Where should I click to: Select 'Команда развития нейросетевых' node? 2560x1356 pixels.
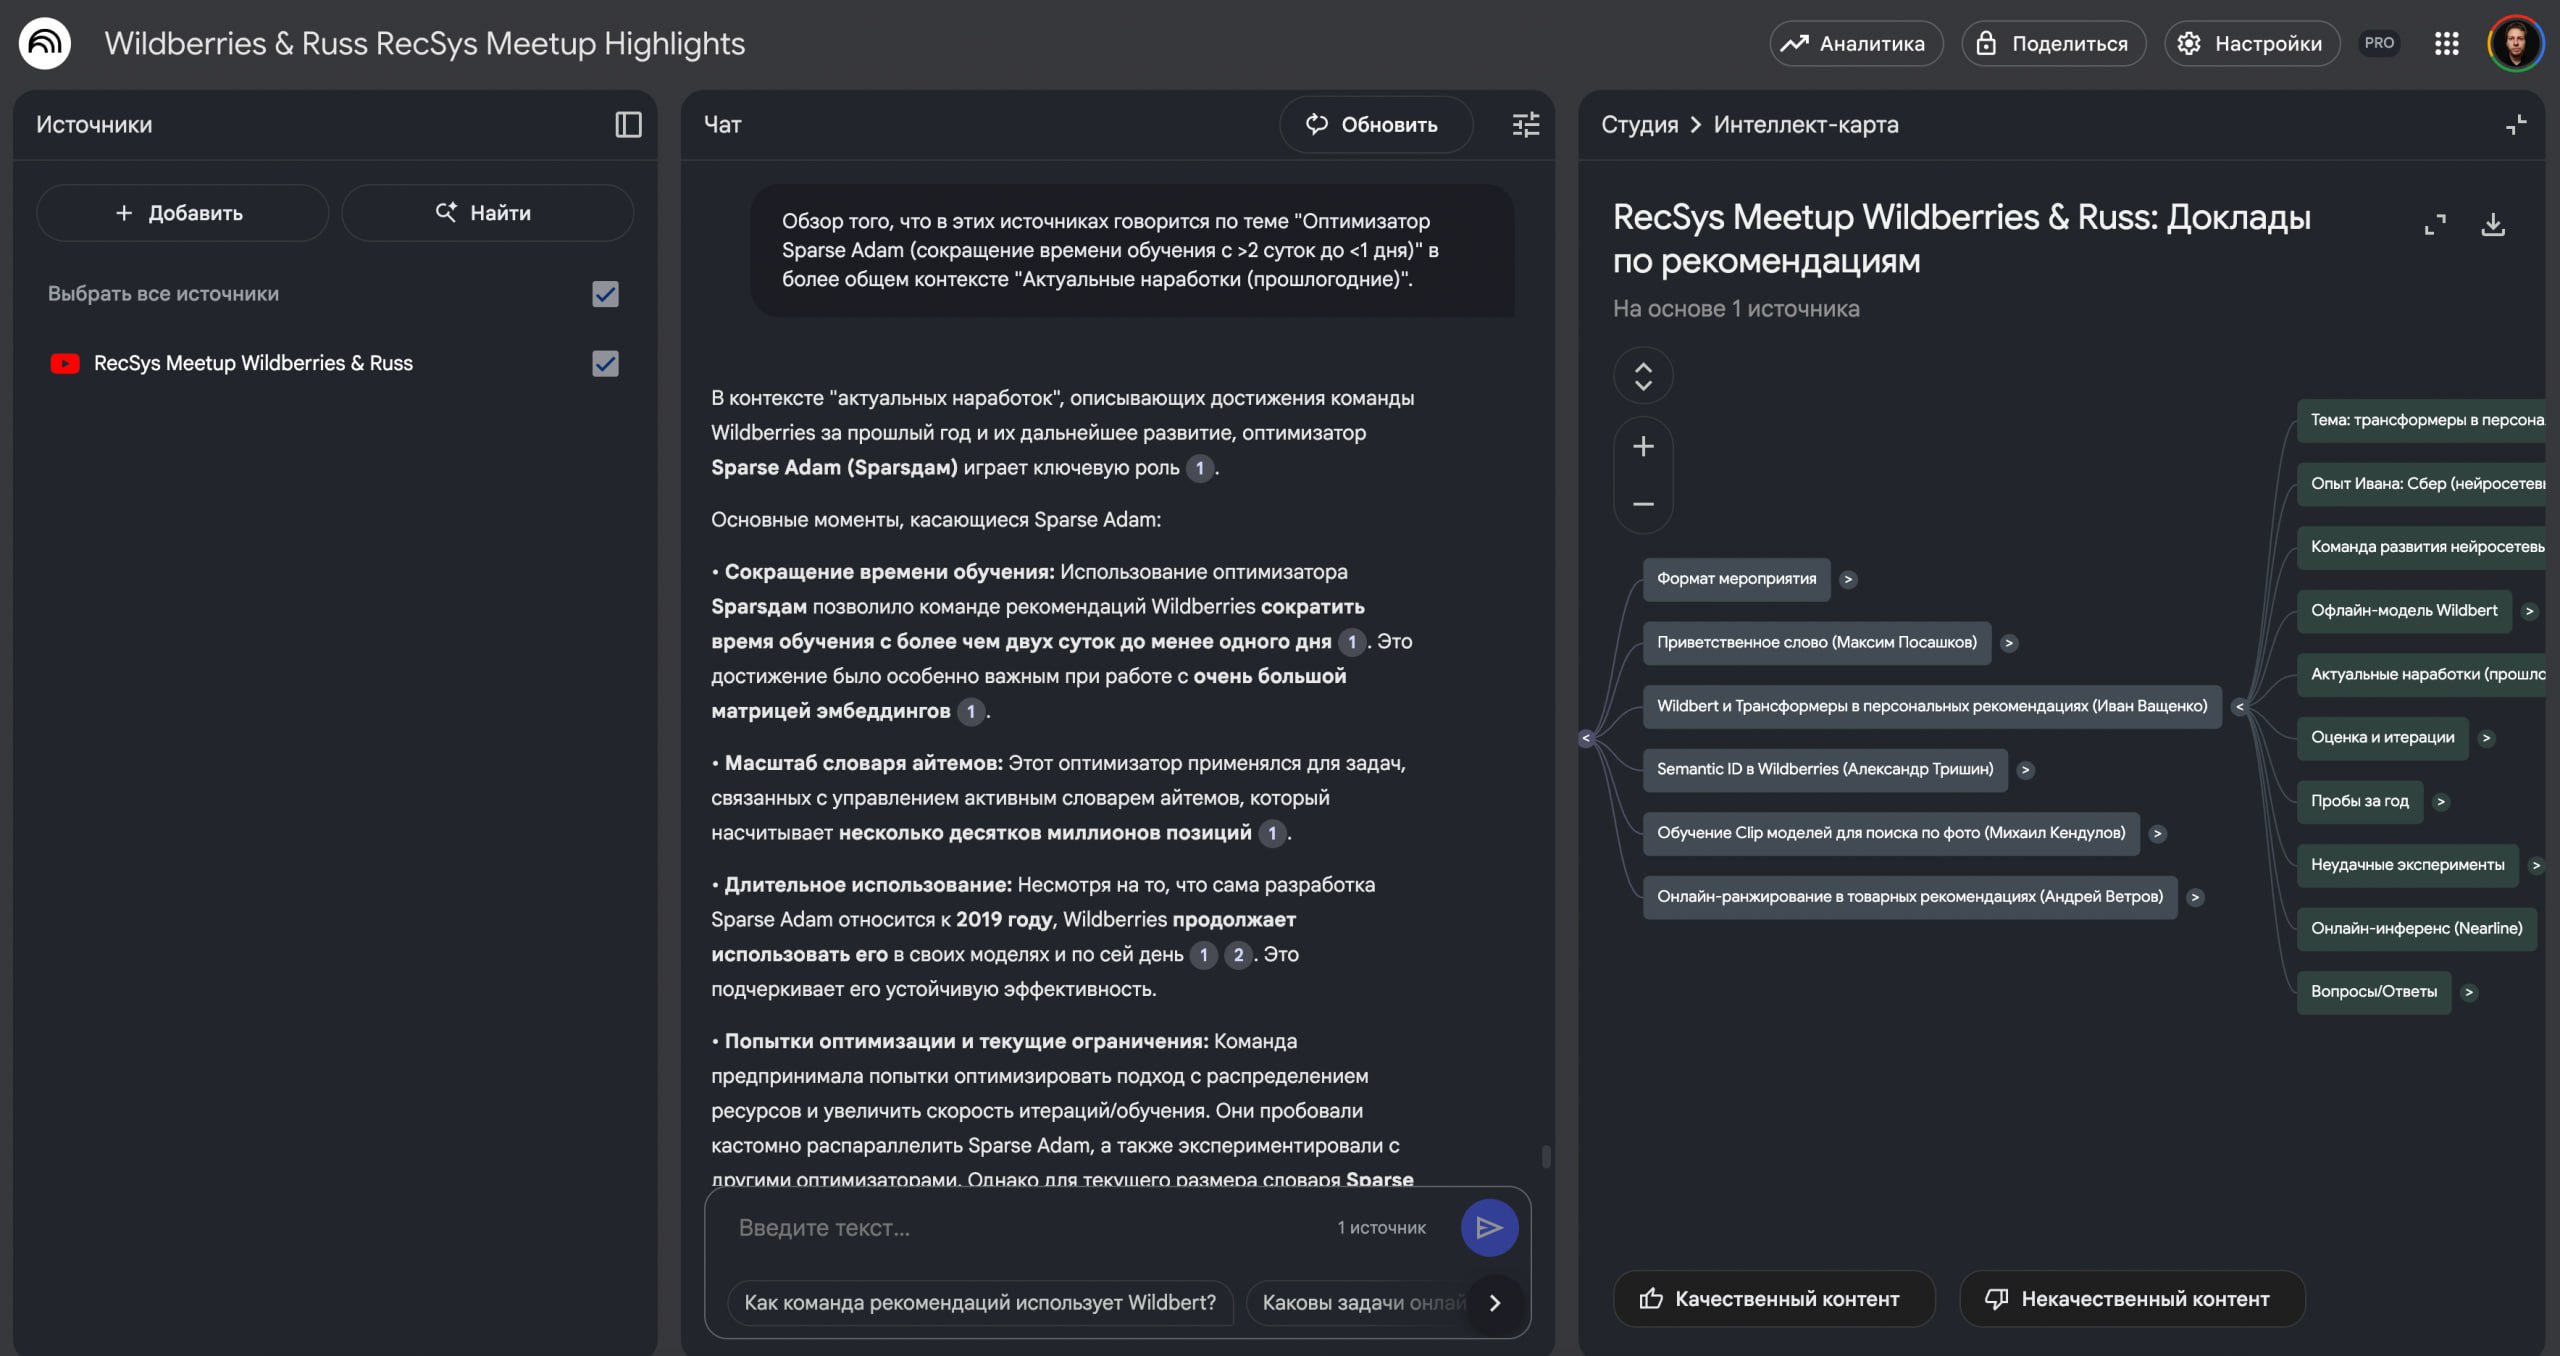coord(2422,547)
